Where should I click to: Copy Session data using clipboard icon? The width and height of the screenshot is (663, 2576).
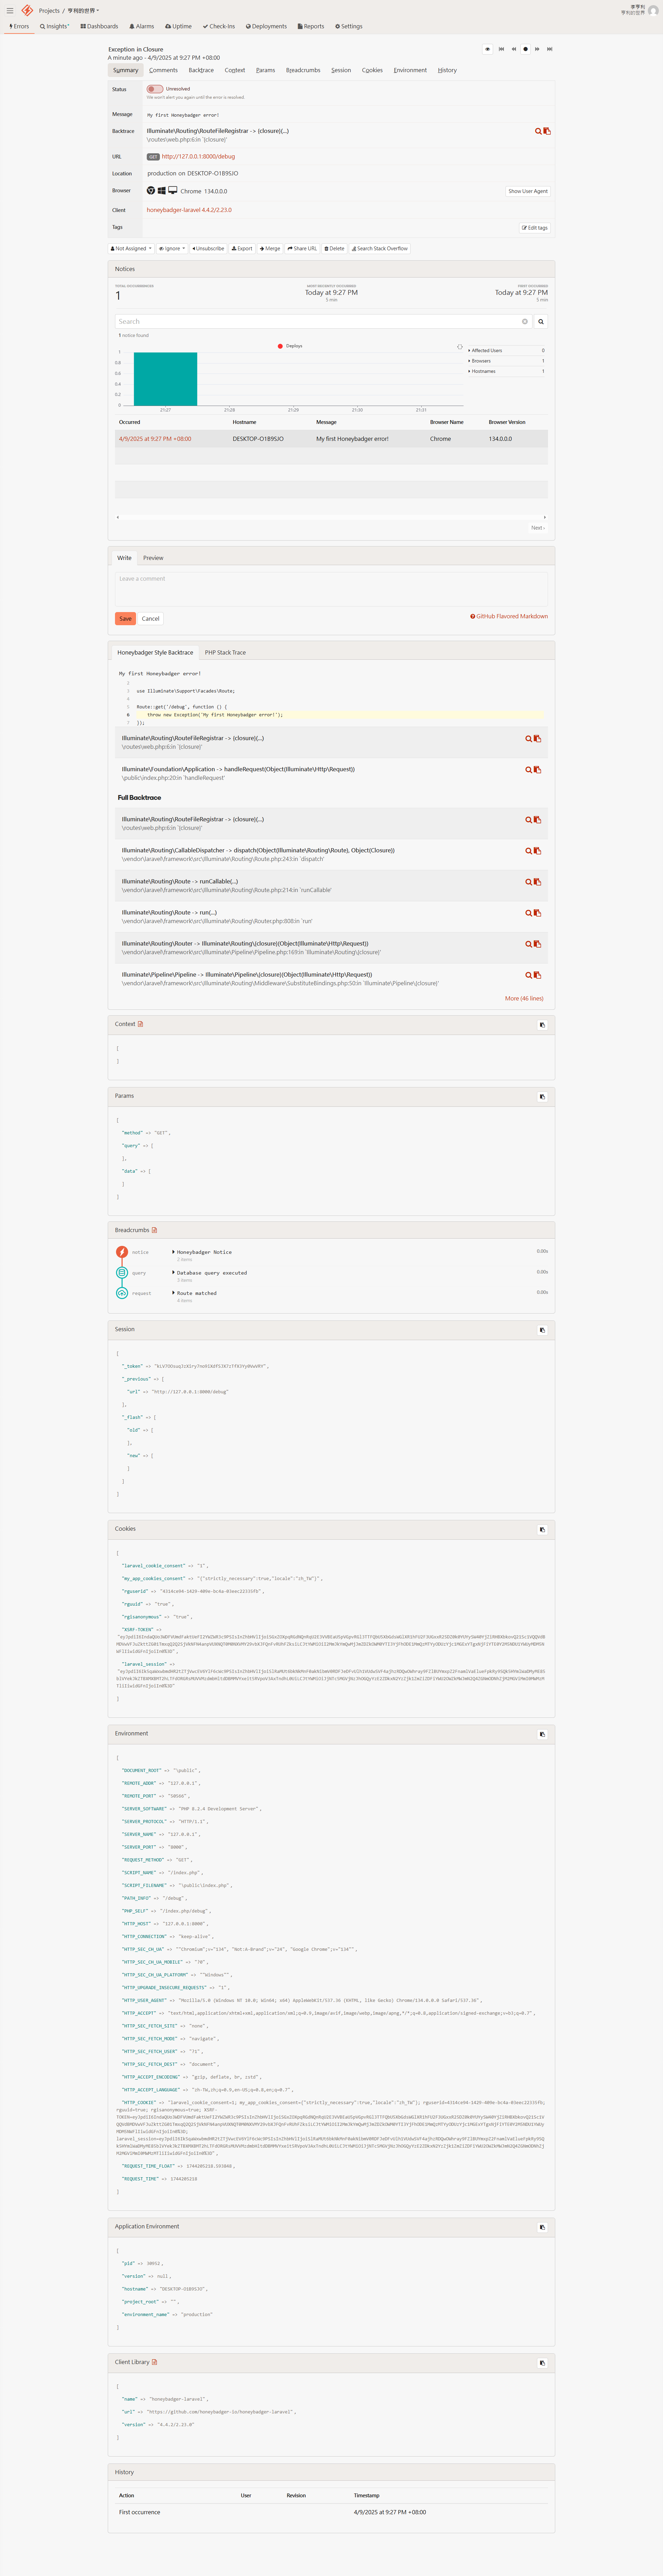(x=542, y=1330)
